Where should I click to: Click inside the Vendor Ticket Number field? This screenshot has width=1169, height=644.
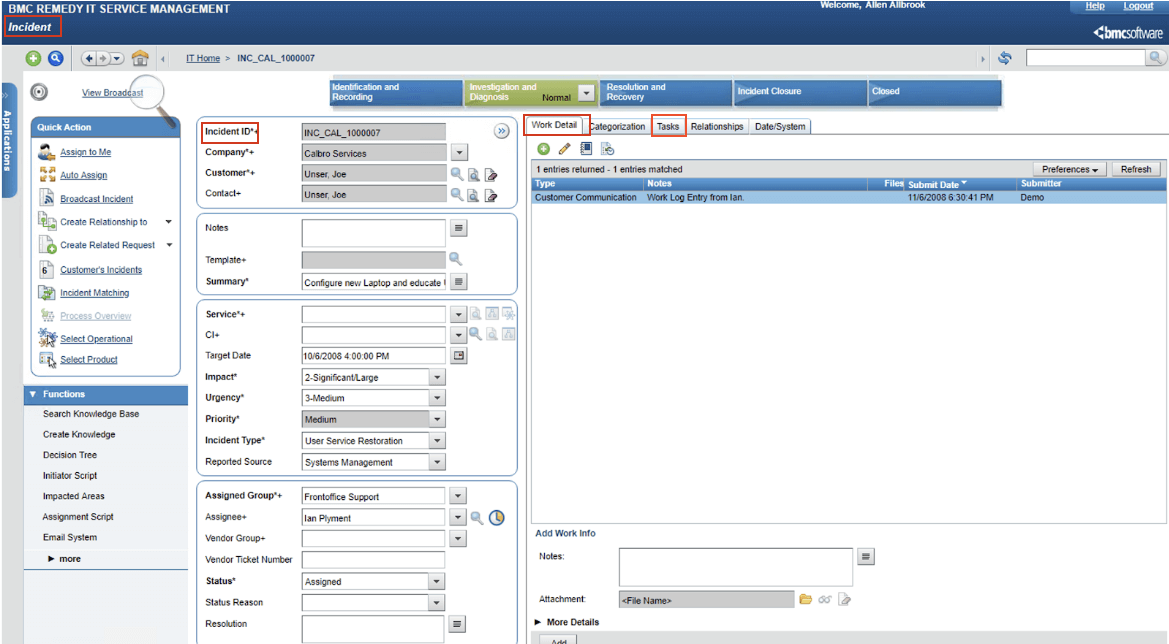point(374,559)
